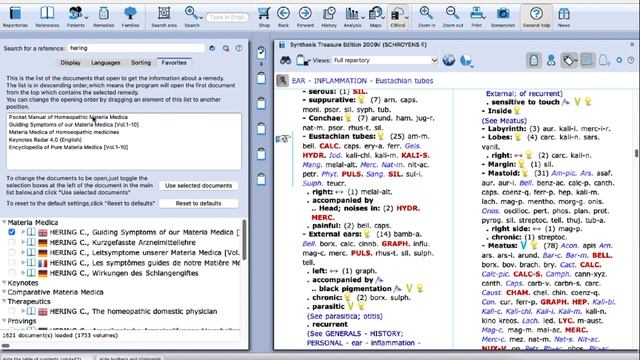Click the globe icon next to Views

point(449,60)
